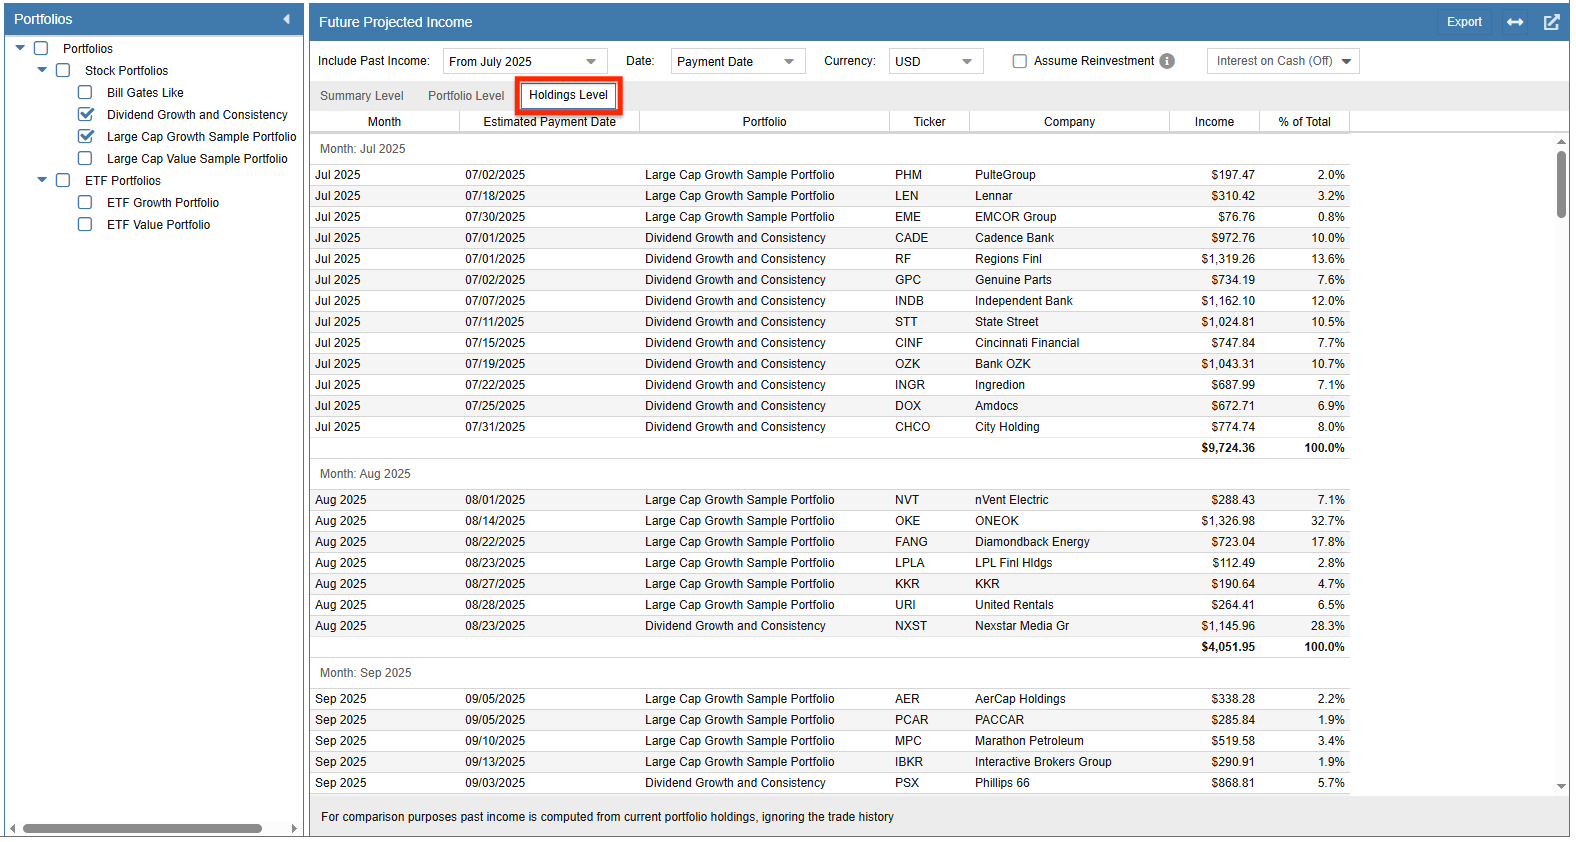Image resolution: width=1576 pixels, height=842 pixels.
Task: Check Large Cap Value Sample Portfolio
Action: click(85, 158)
